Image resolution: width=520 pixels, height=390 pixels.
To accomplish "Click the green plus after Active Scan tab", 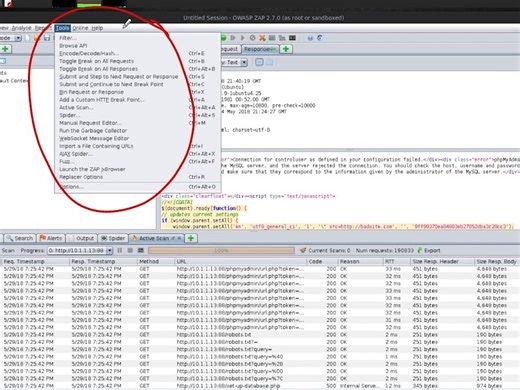I will pyautogui.click(x=191, y=238).
